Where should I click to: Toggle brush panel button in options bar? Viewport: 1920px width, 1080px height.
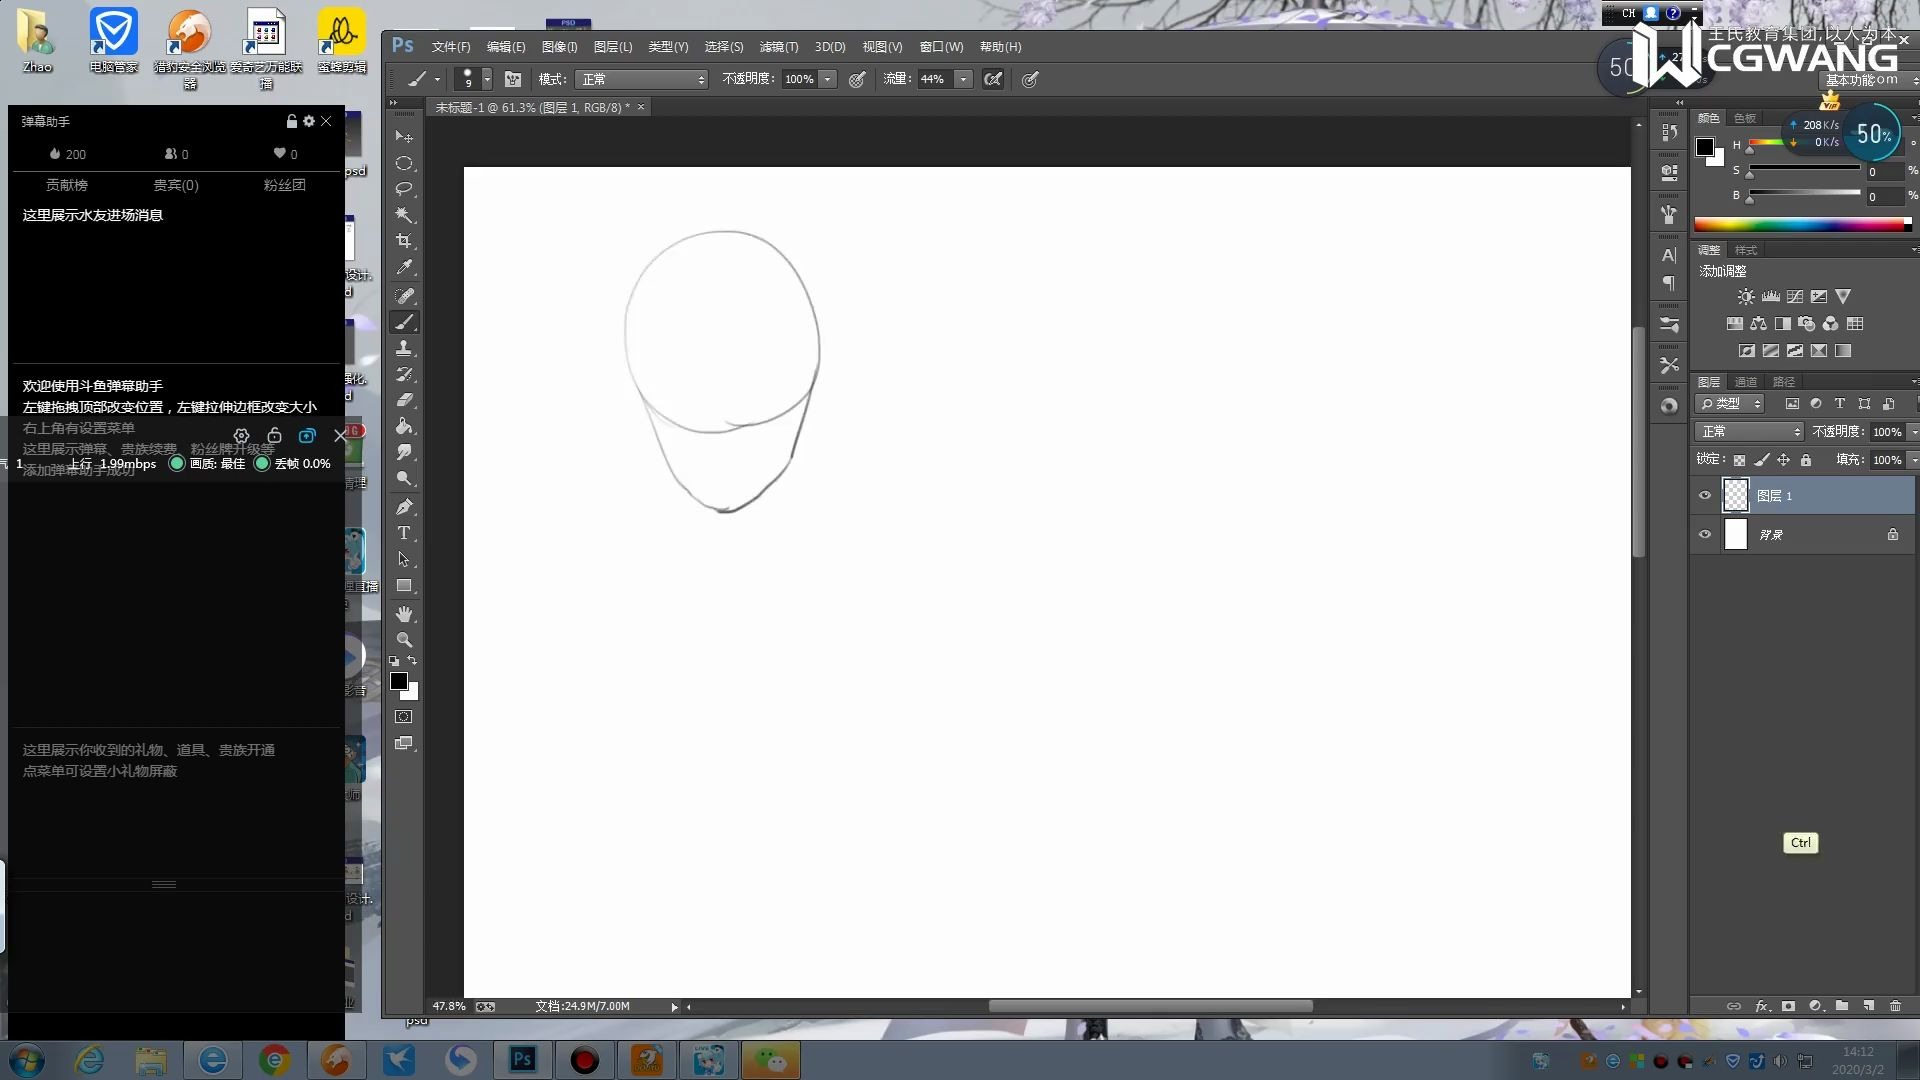513,79
